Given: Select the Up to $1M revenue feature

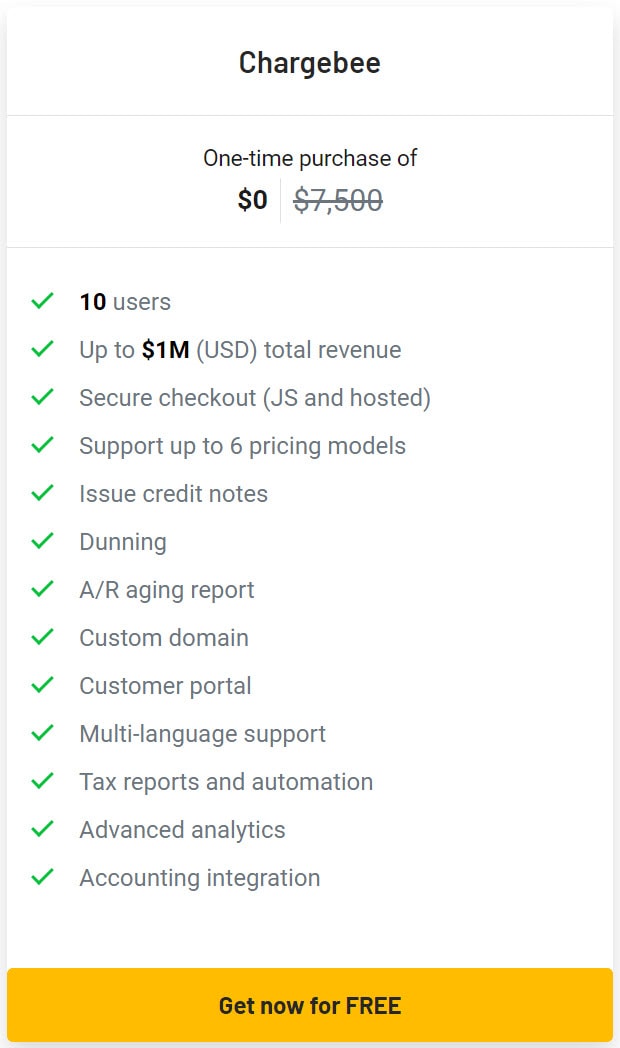Looking at the screenshot, I should pyautogui.click(x=240, y=349).
